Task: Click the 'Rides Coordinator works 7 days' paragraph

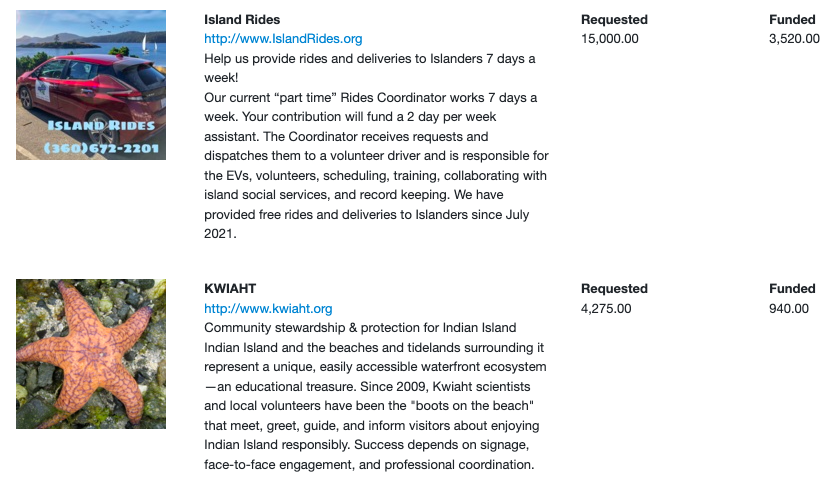Action: (376, 166)
